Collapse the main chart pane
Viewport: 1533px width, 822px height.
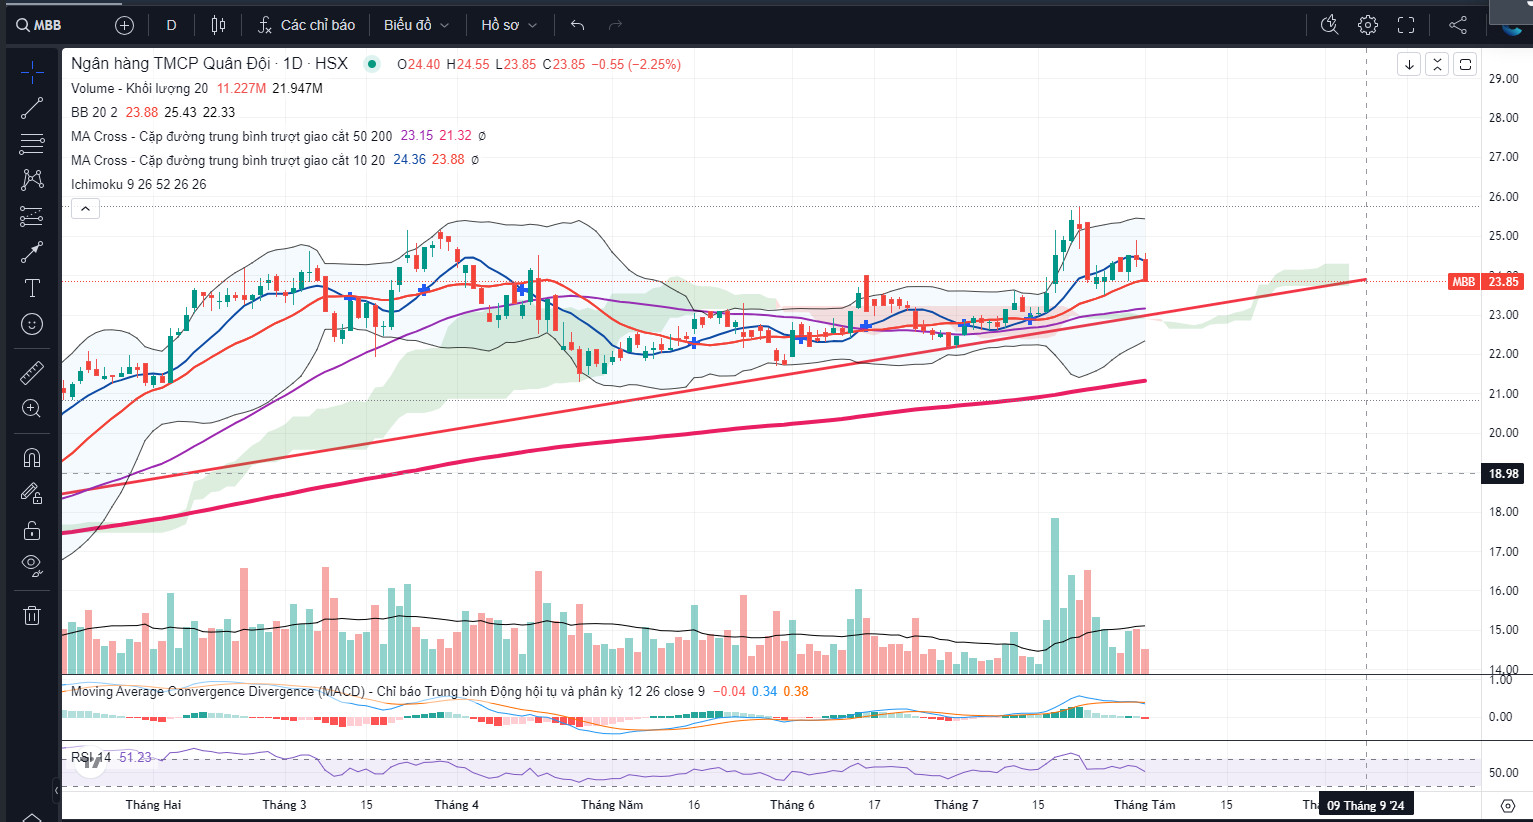pyautogui.click(x=1437, y=64)
